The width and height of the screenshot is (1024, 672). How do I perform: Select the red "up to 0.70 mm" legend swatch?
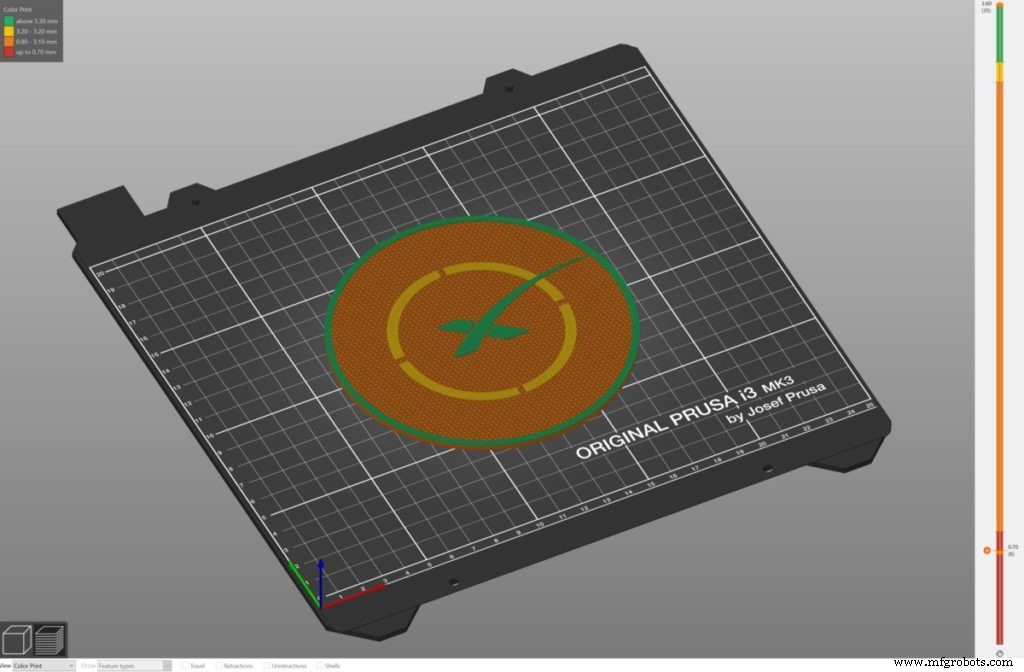[8, 52]
